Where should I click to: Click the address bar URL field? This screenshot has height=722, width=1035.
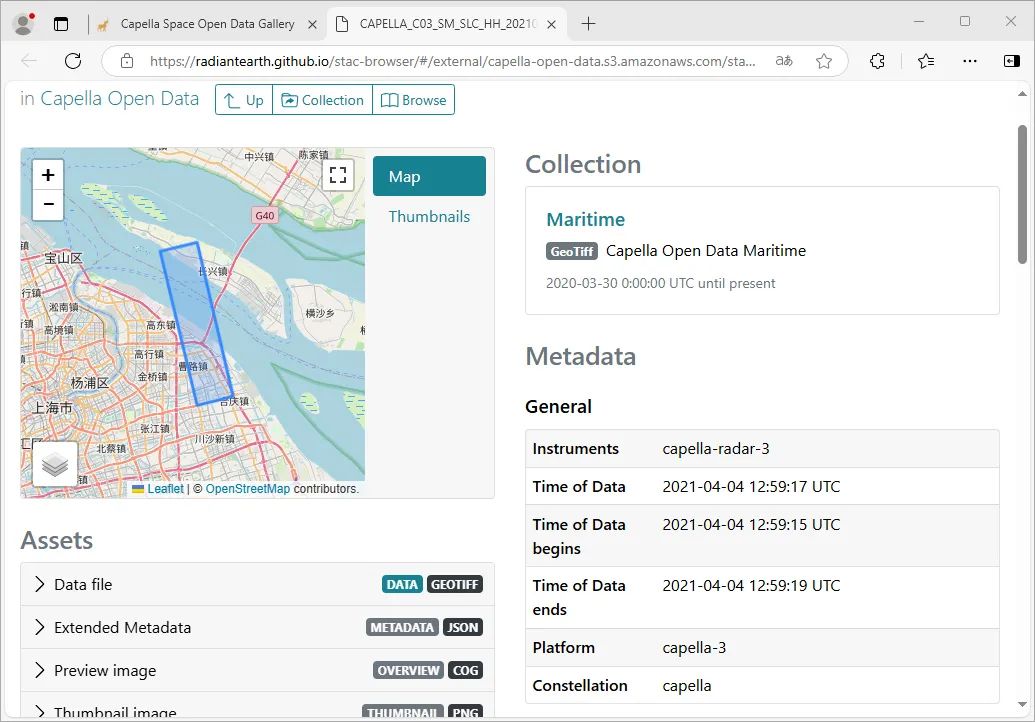tap(452, 61)
